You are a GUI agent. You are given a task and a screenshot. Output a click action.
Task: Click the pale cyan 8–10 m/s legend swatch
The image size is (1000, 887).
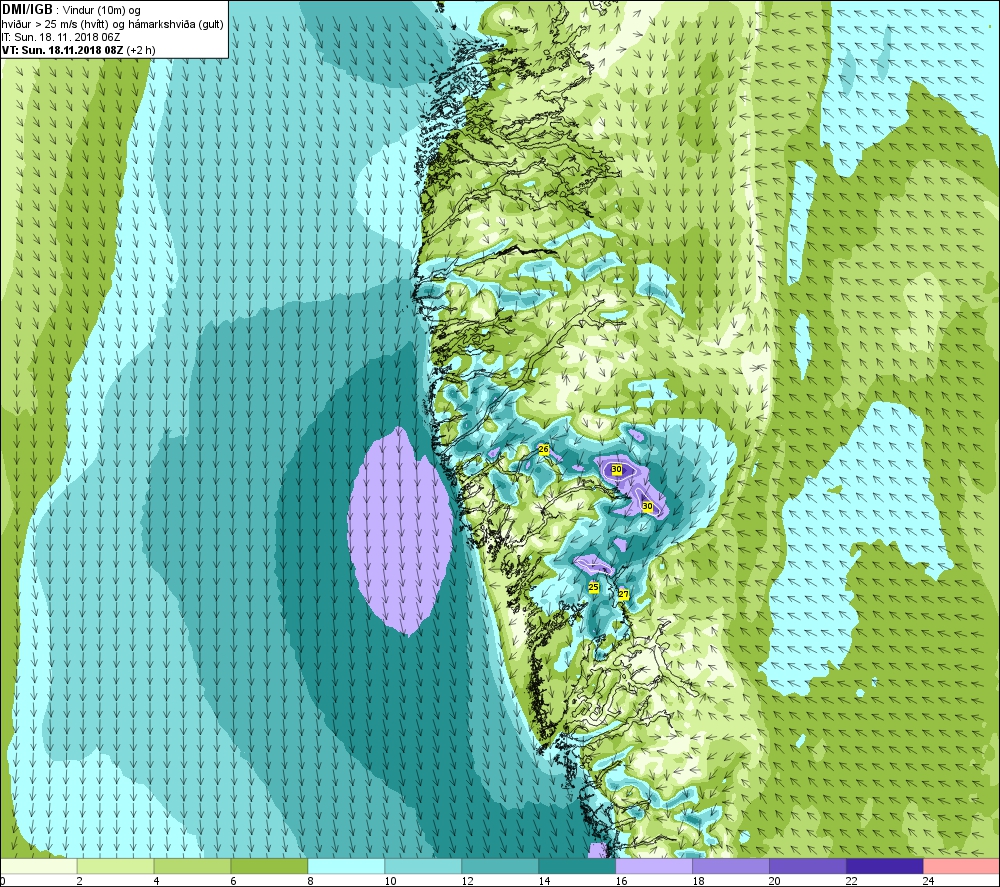point(346,866)
